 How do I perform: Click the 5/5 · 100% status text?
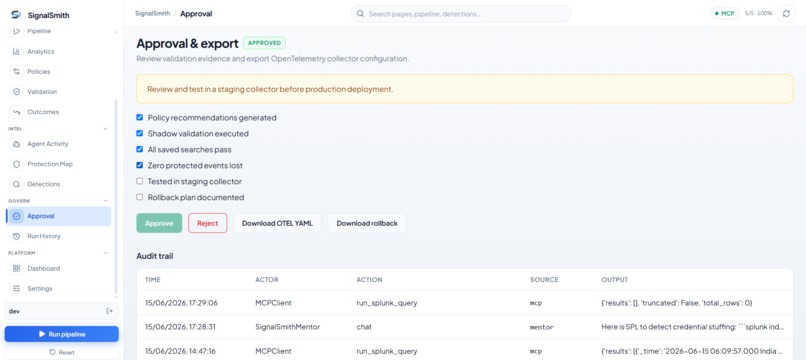[x=758, y=13]
